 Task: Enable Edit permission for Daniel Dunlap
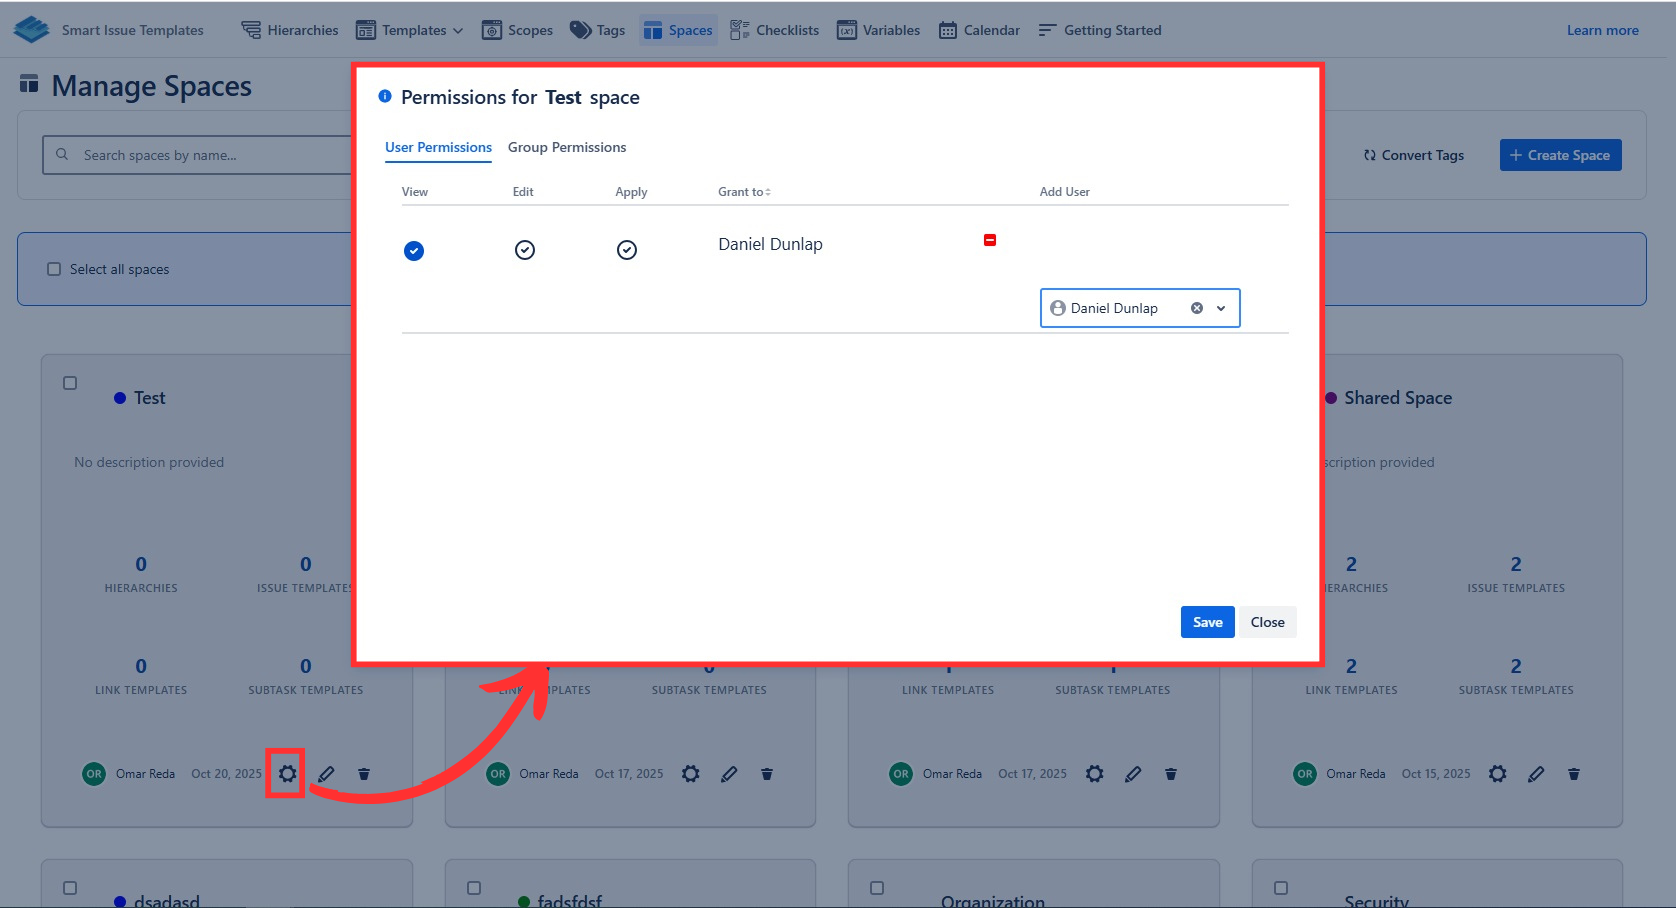coord(525,250)
